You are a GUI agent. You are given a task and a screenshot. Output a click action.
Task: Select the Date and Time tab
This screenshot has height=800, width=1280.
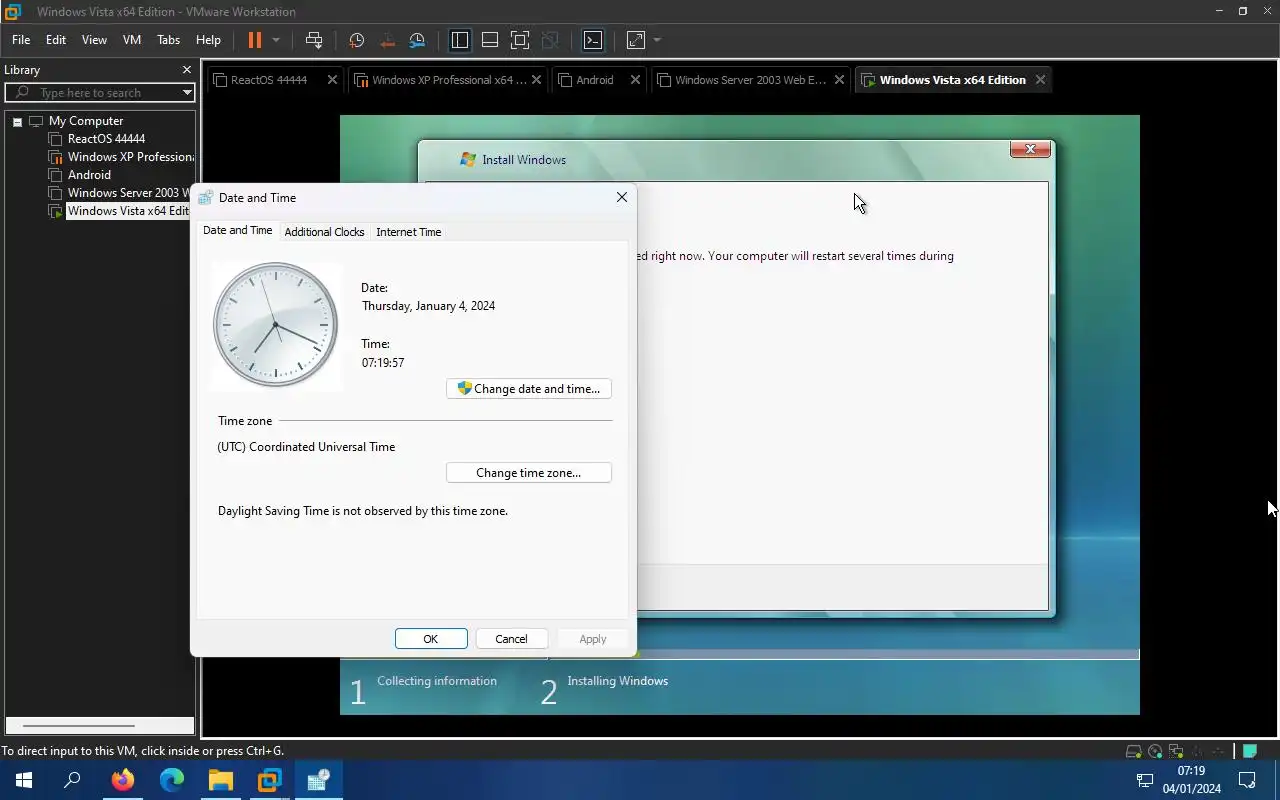[237, 230]
